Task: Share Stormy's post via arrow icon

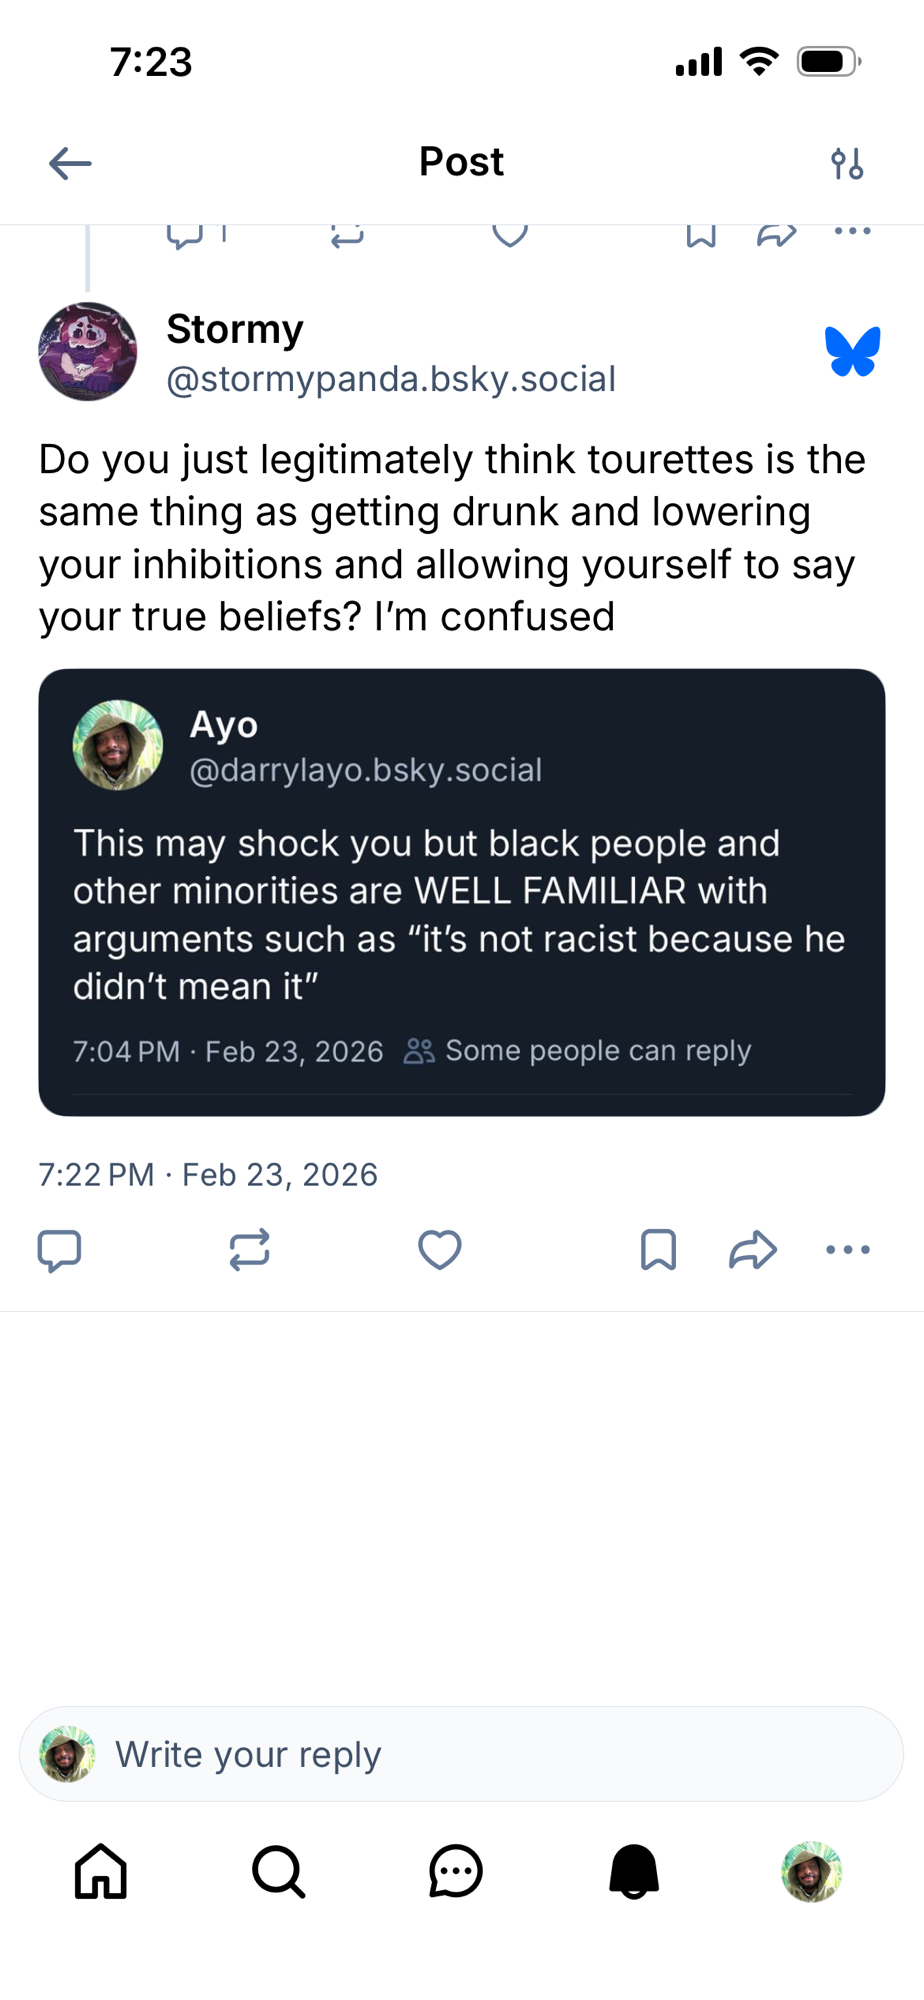Action: [x=753, y=1250]
